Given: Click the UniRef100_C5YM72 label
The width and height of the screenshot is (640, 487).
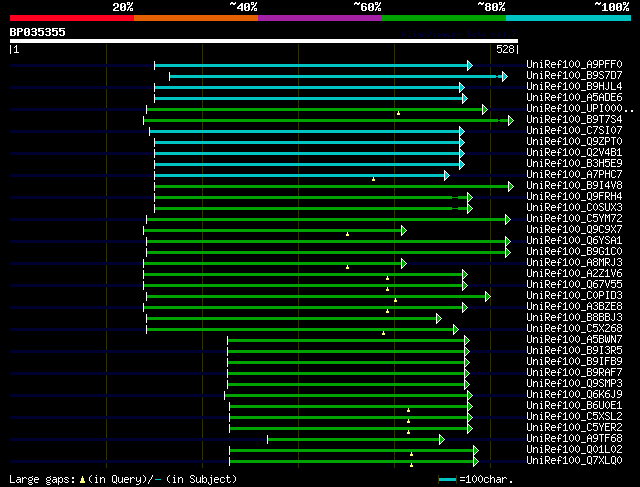Looking at the screenshot, I should [x=574, y=219].
